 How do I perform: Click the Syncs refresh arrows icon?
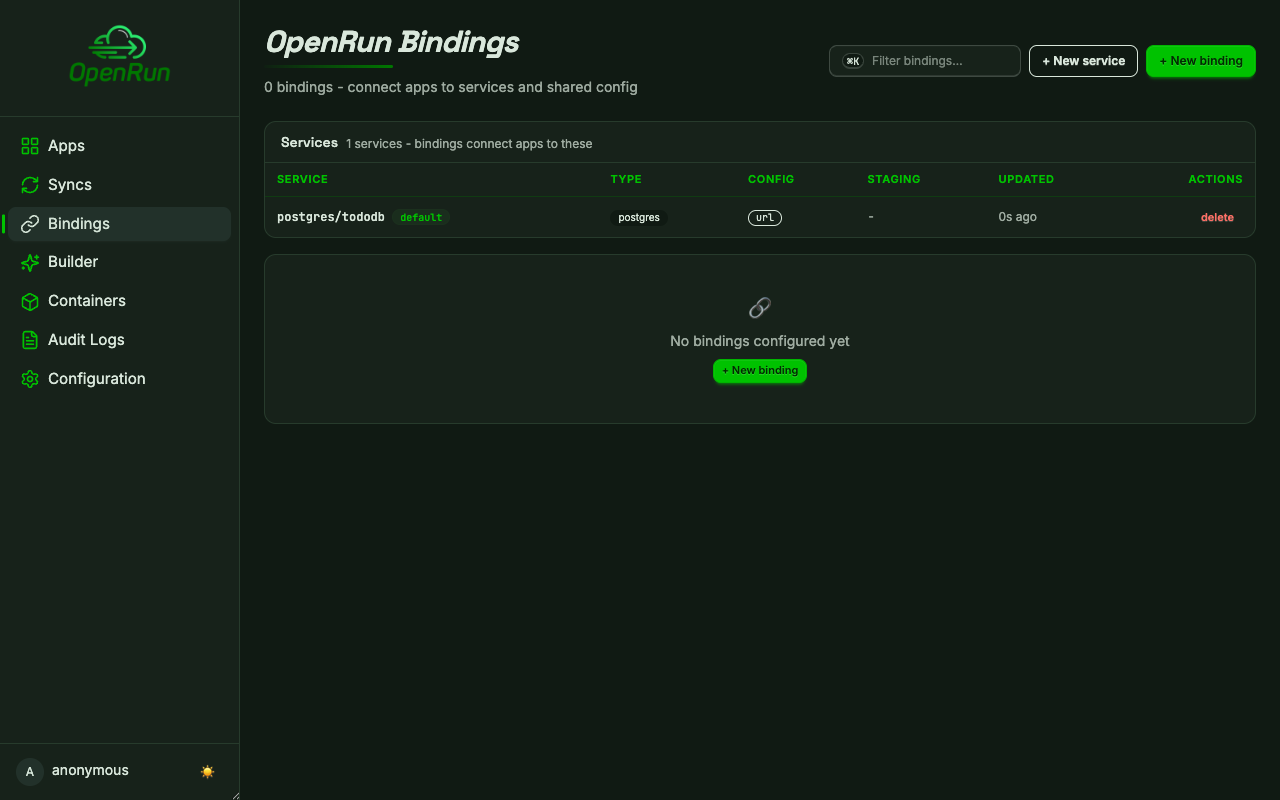pos(30,185)
